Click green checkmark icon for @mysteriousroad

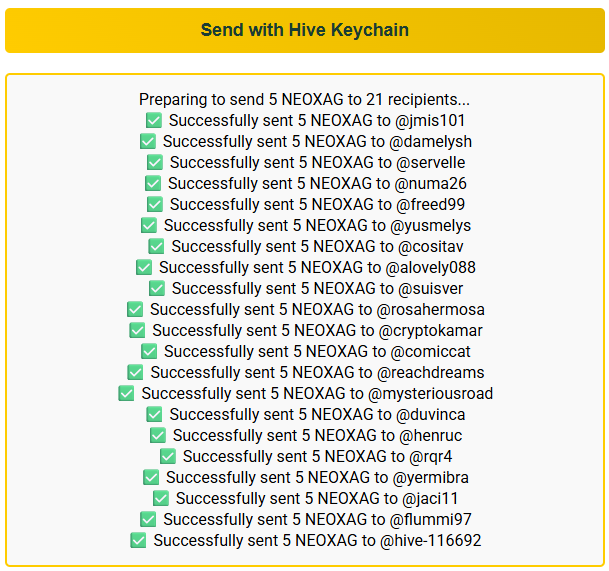point(126,393)
